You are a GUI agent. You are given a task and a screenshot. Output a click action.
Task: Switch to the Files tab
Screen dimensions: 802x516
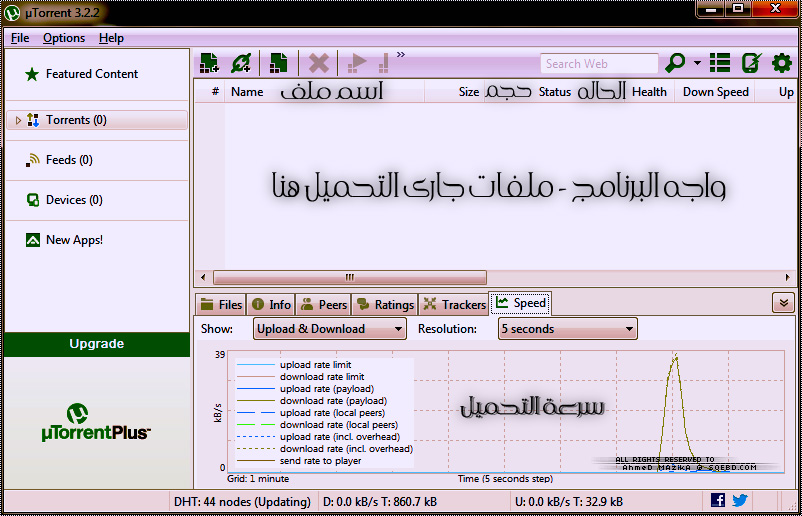click(221, 304)
